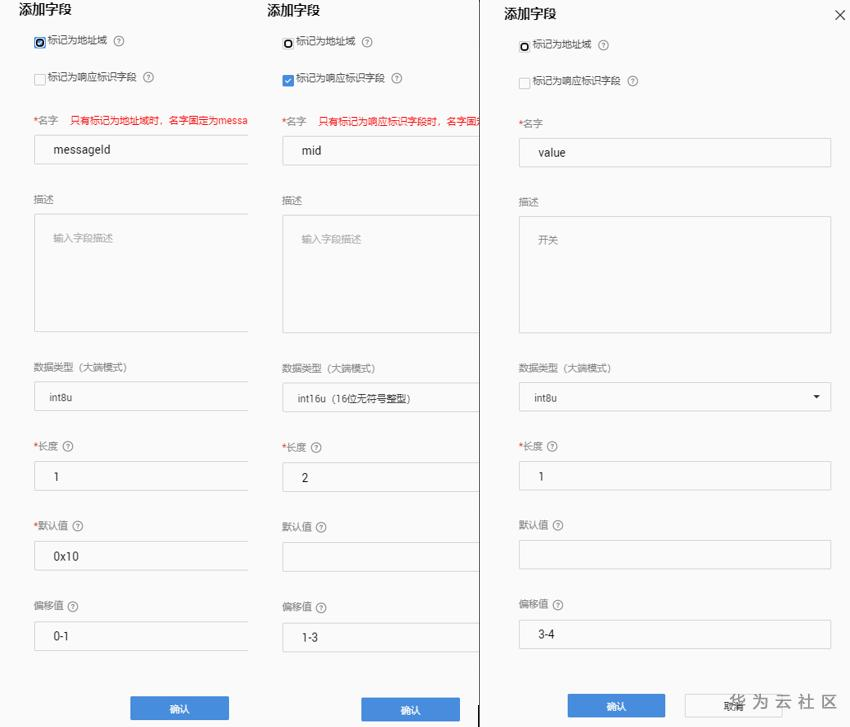
Task: Click help icon beside 标记为地址域 in messageId panel
Action: click(x=119, y=41)
